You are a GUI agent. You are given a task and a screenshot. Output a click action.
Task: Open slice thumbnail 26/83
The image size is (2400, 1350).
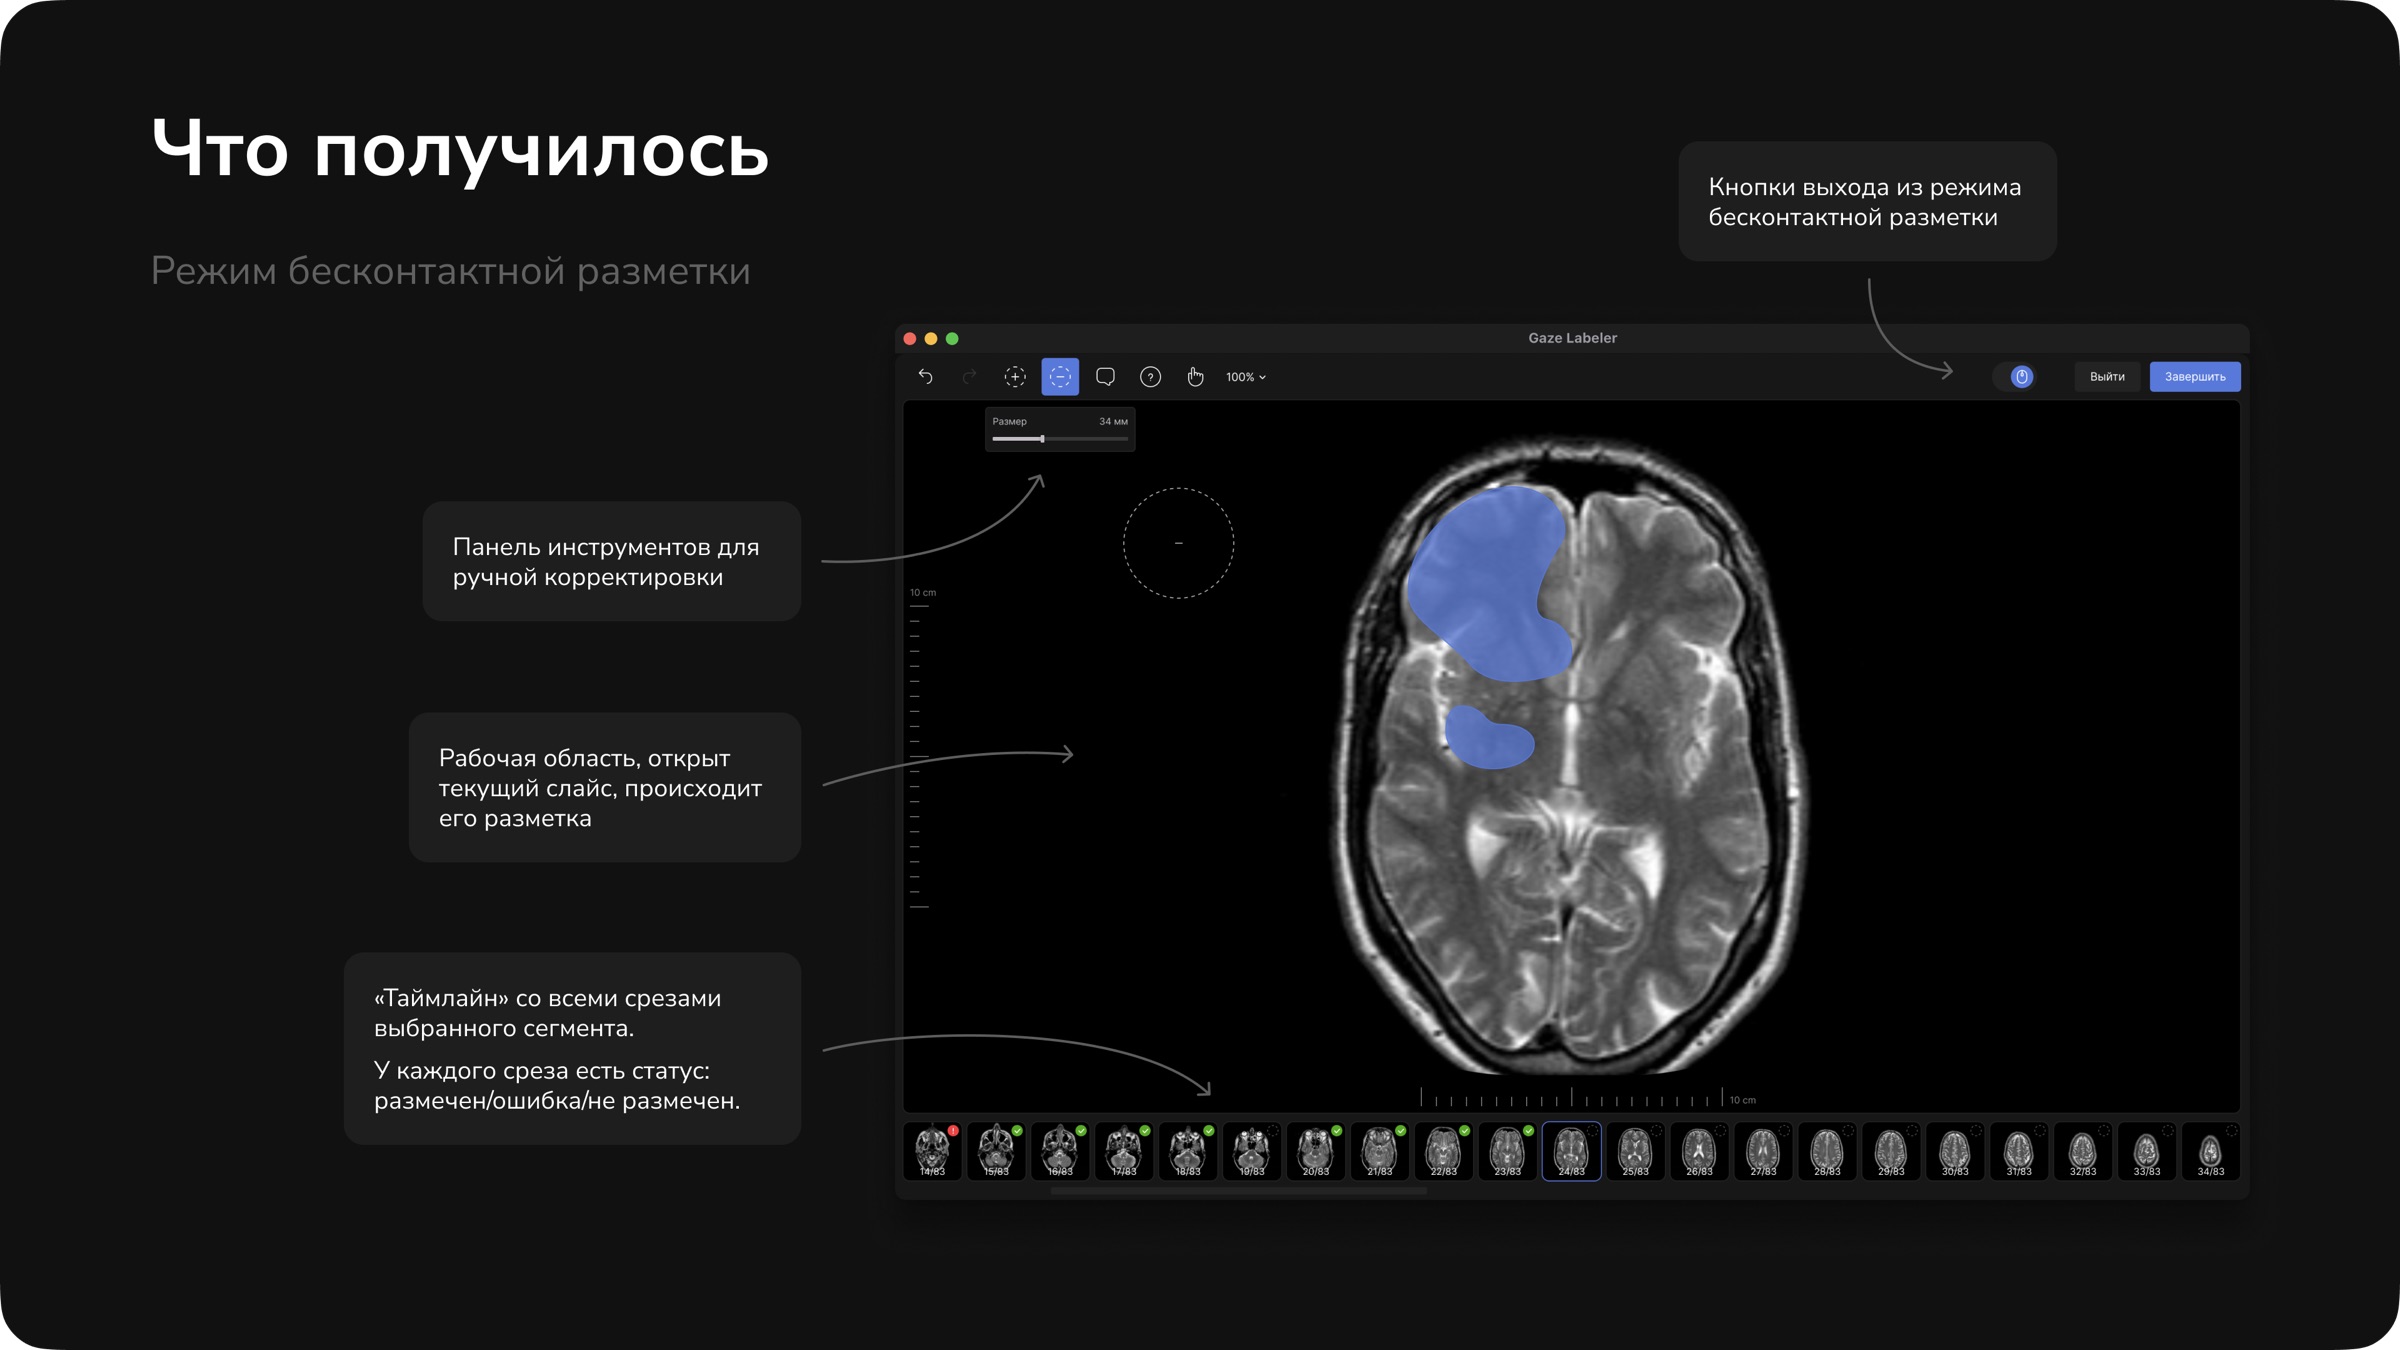(x=1700, y=1151)
